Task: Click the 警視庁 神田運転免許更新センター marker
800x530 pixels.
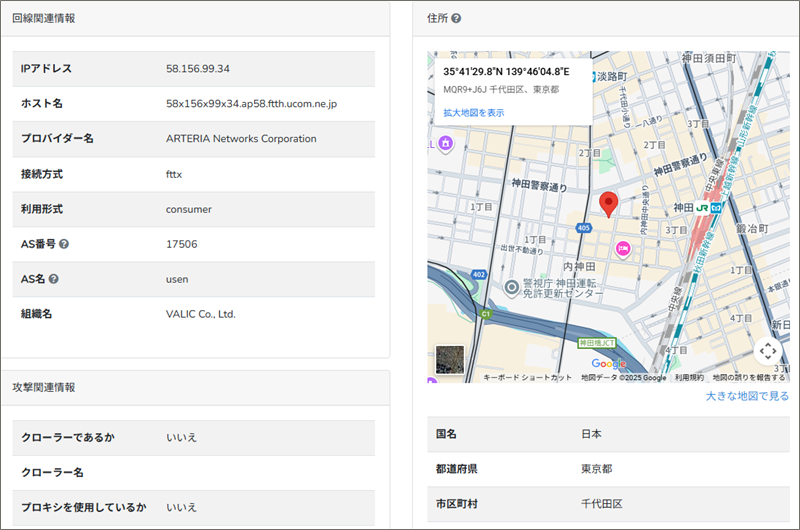Action: [512, 288]
